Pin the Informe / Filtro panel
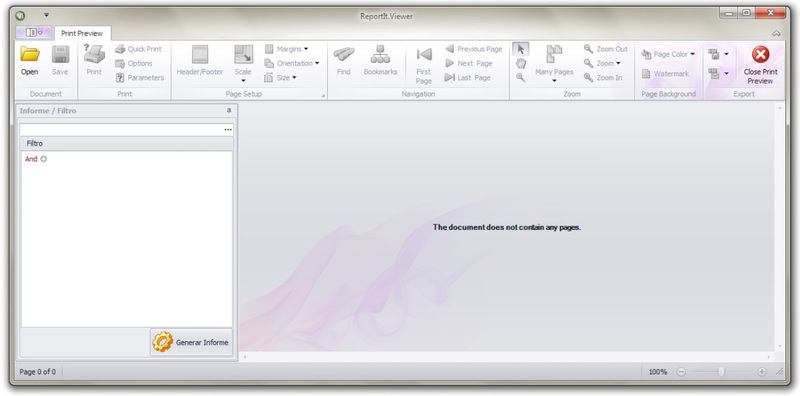 (229, 111)
